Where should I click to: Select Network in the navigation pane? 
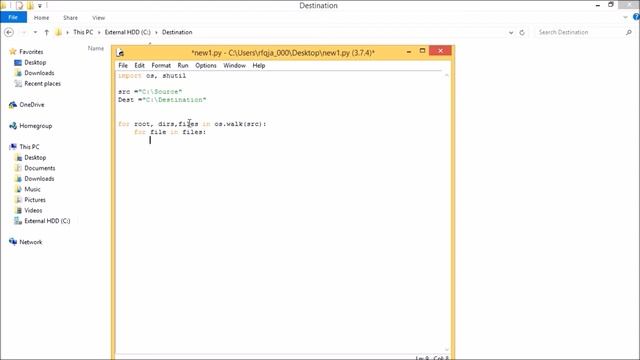click(x=31, y=242)
